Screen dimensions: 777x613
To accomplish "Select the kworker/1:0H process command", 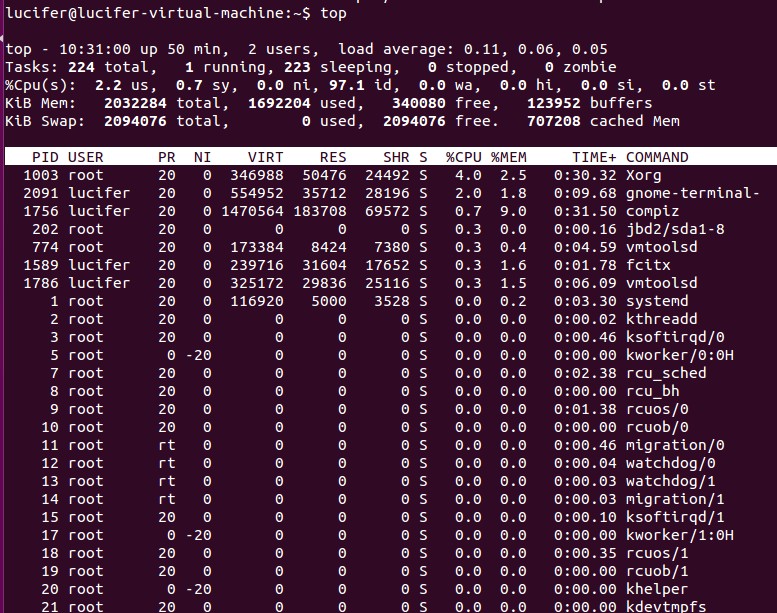I will coord(679,535).
